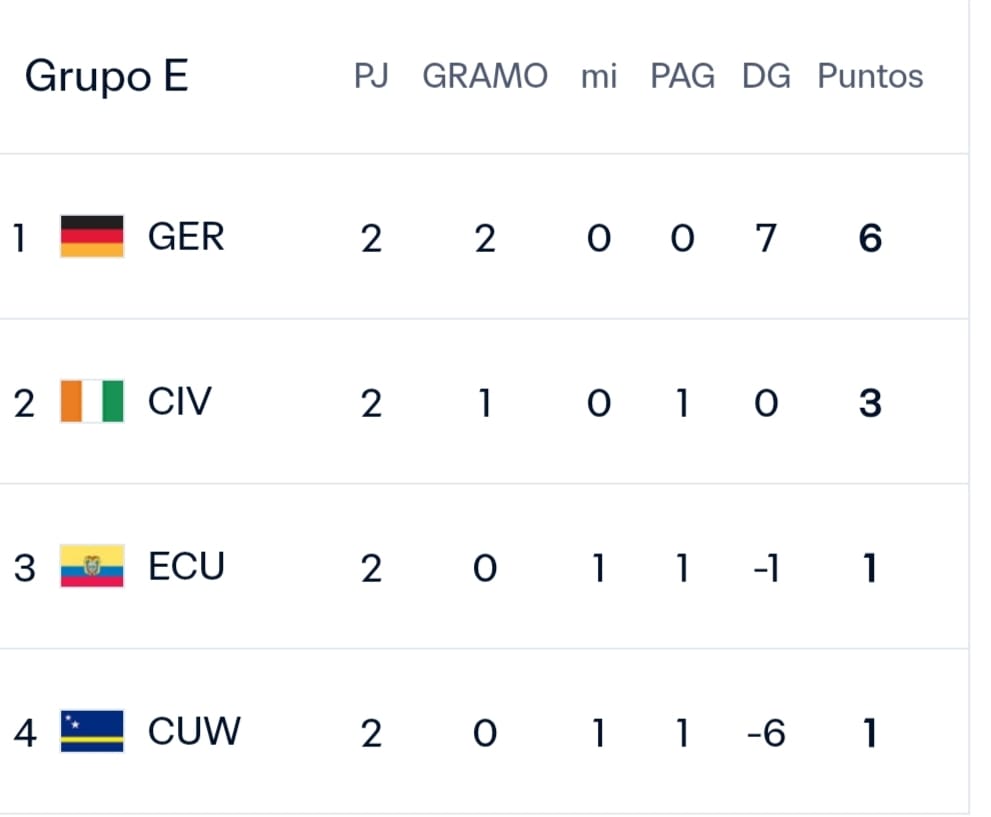Click the mi column header
991x817 pixels.
(x=599, y=77)
